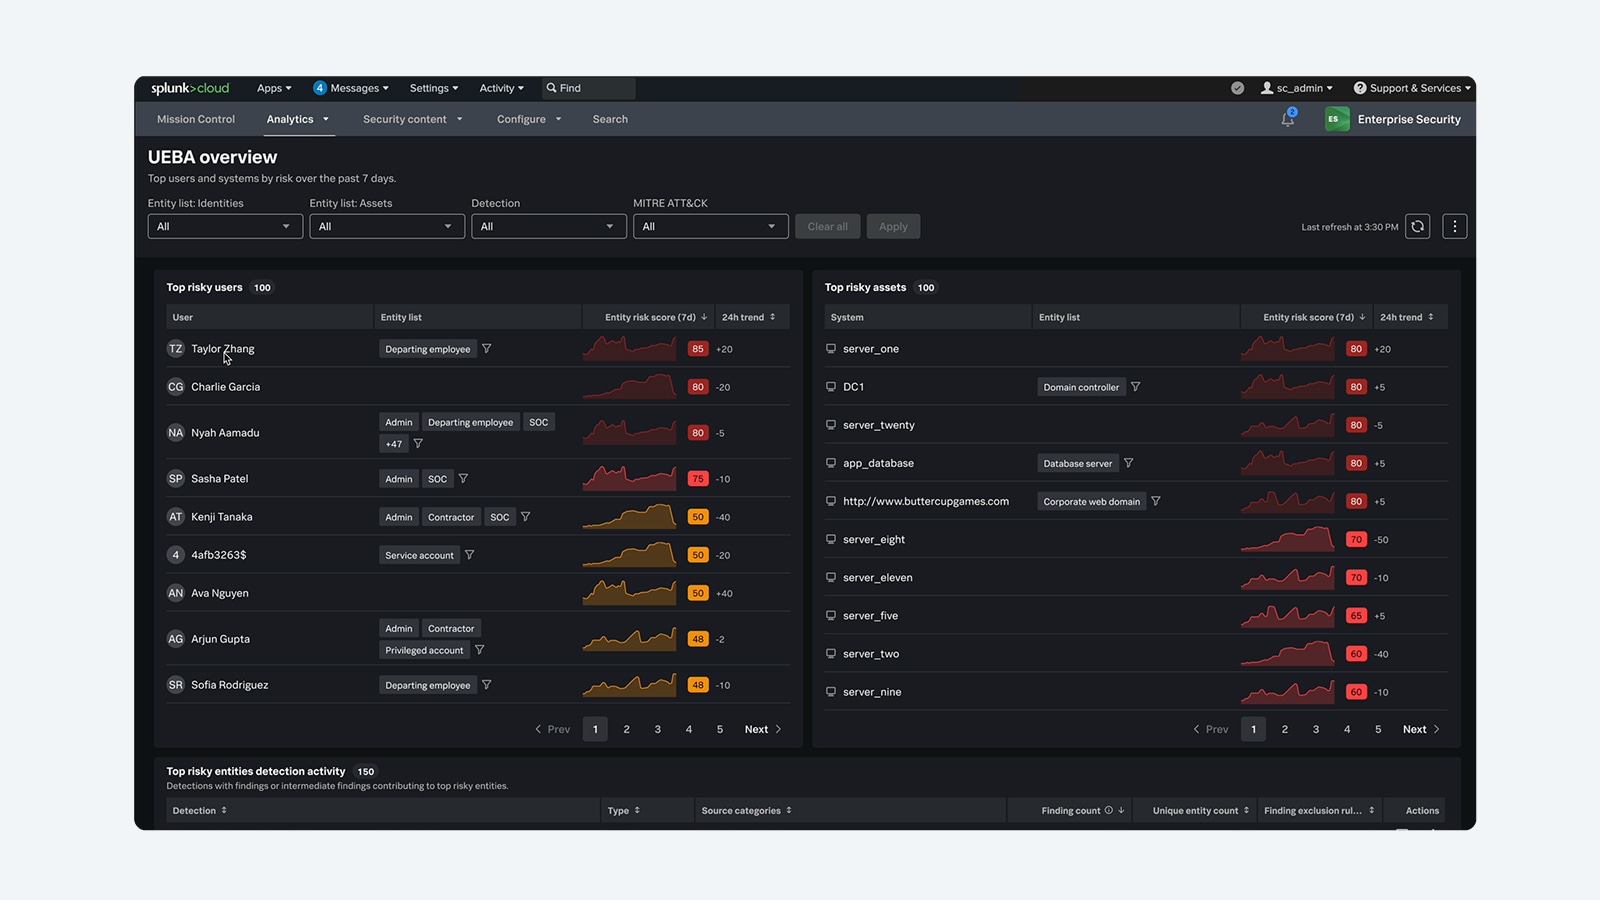Screen dimensions: 1600x900
Task: Click http://www.buttercupgames.com asset
Action: pyautogui.click(x=926, y=501)
